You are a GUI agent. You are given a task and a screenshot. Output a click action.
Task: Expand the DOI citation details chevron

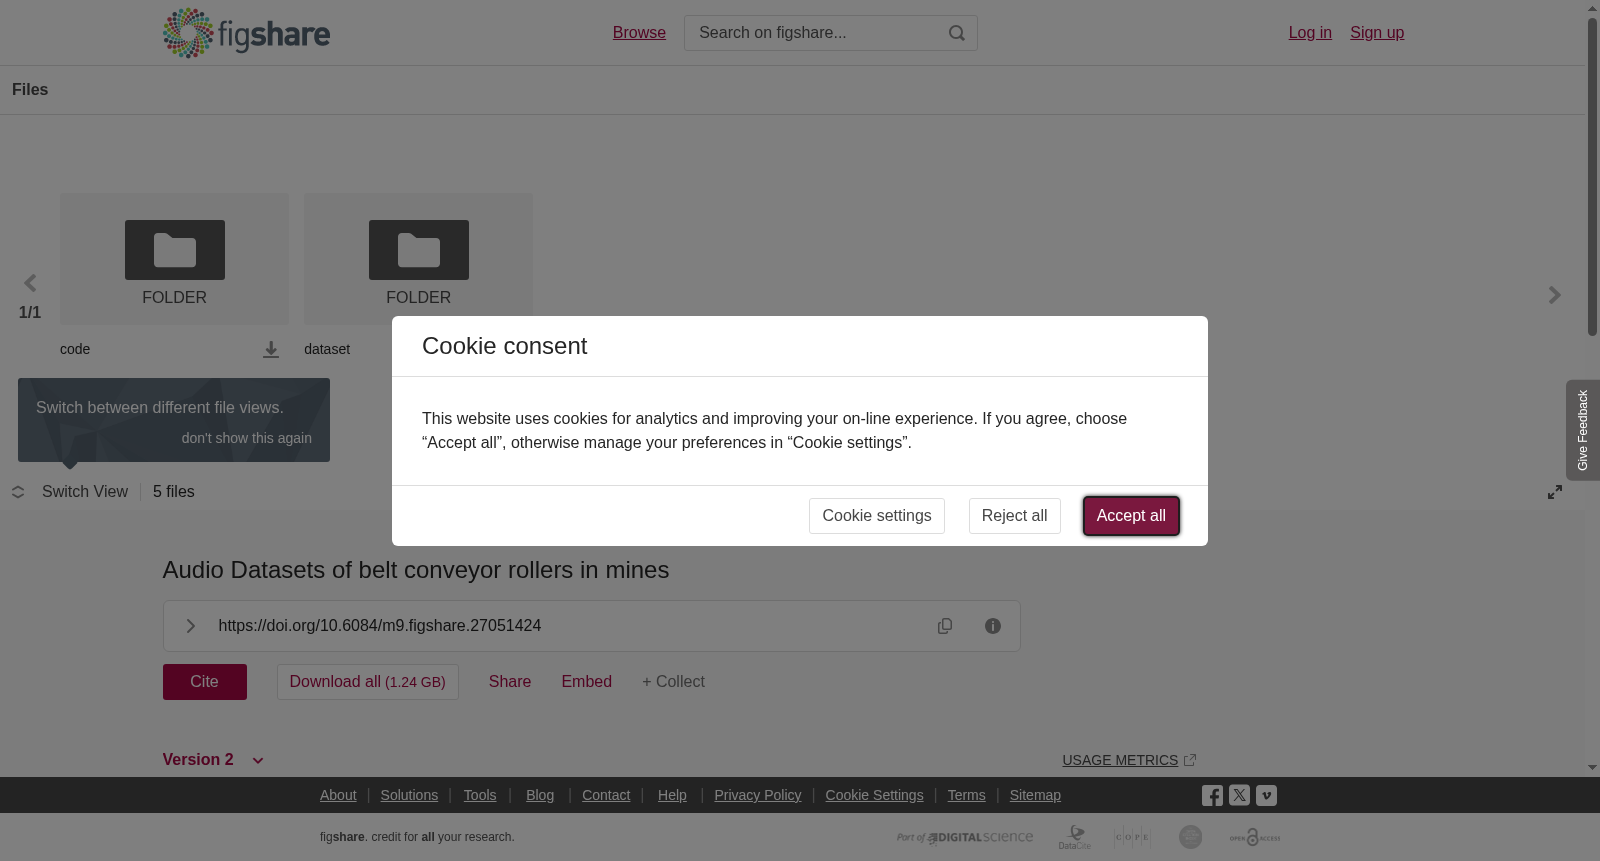[x=190, y=626]
